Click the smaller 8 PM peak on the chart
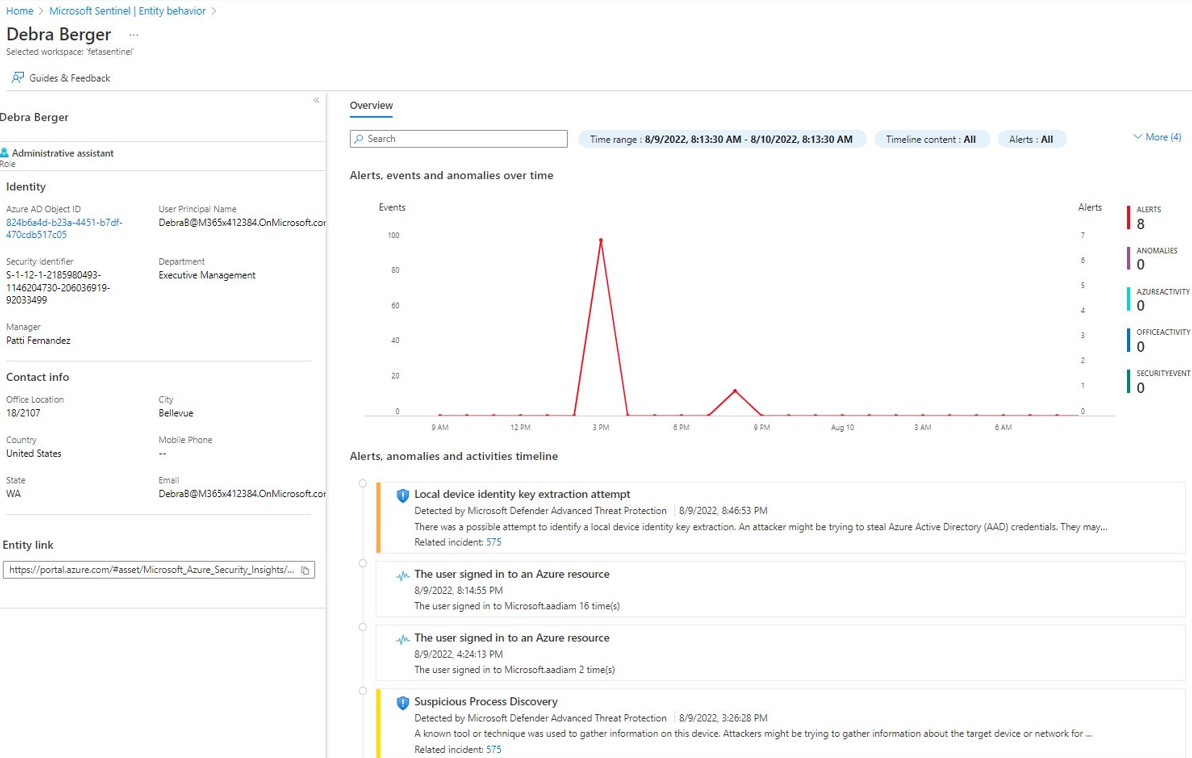Screen dimensions: 1192x758 pos(735,391)
